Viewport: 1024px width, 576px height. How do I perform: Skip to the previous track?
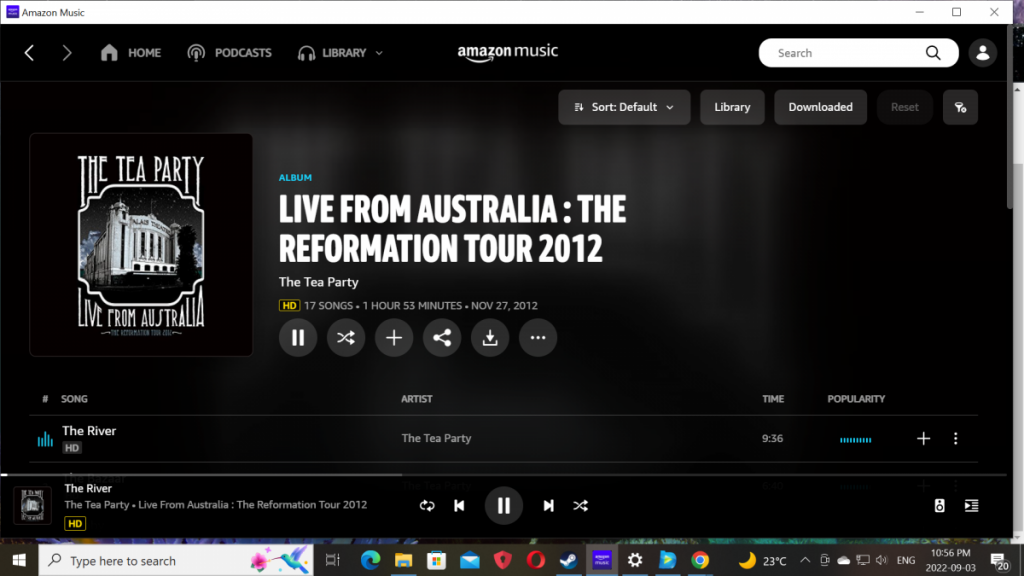(x=459, y=505)
